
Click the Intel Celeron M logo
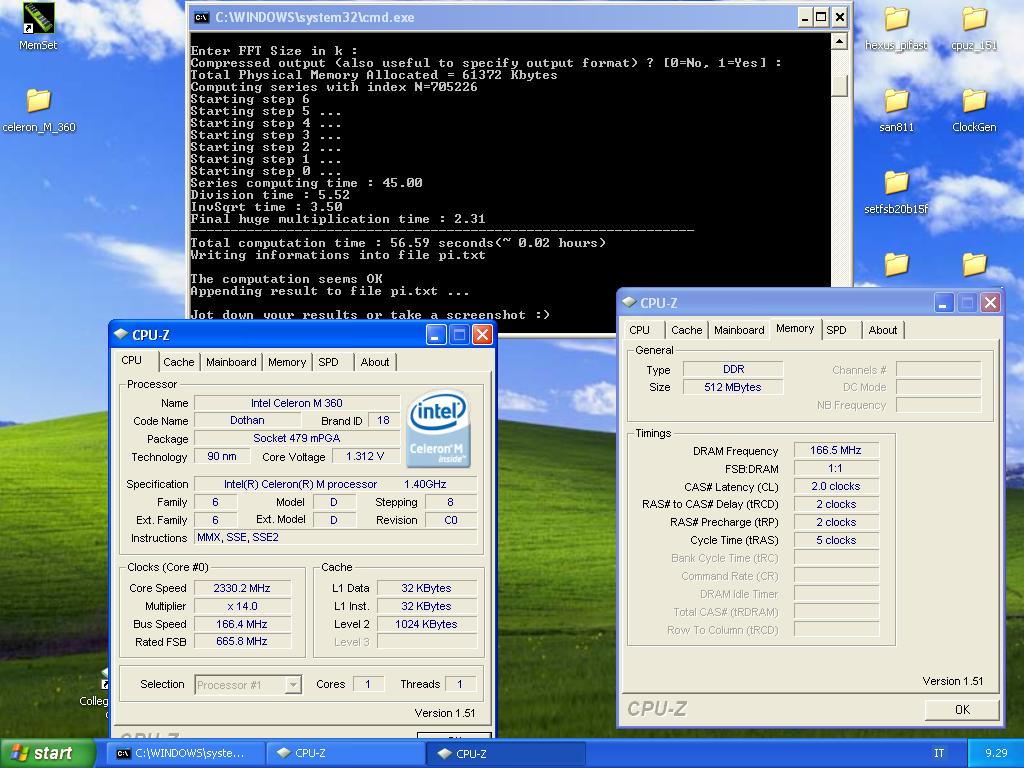coord(438,429)
